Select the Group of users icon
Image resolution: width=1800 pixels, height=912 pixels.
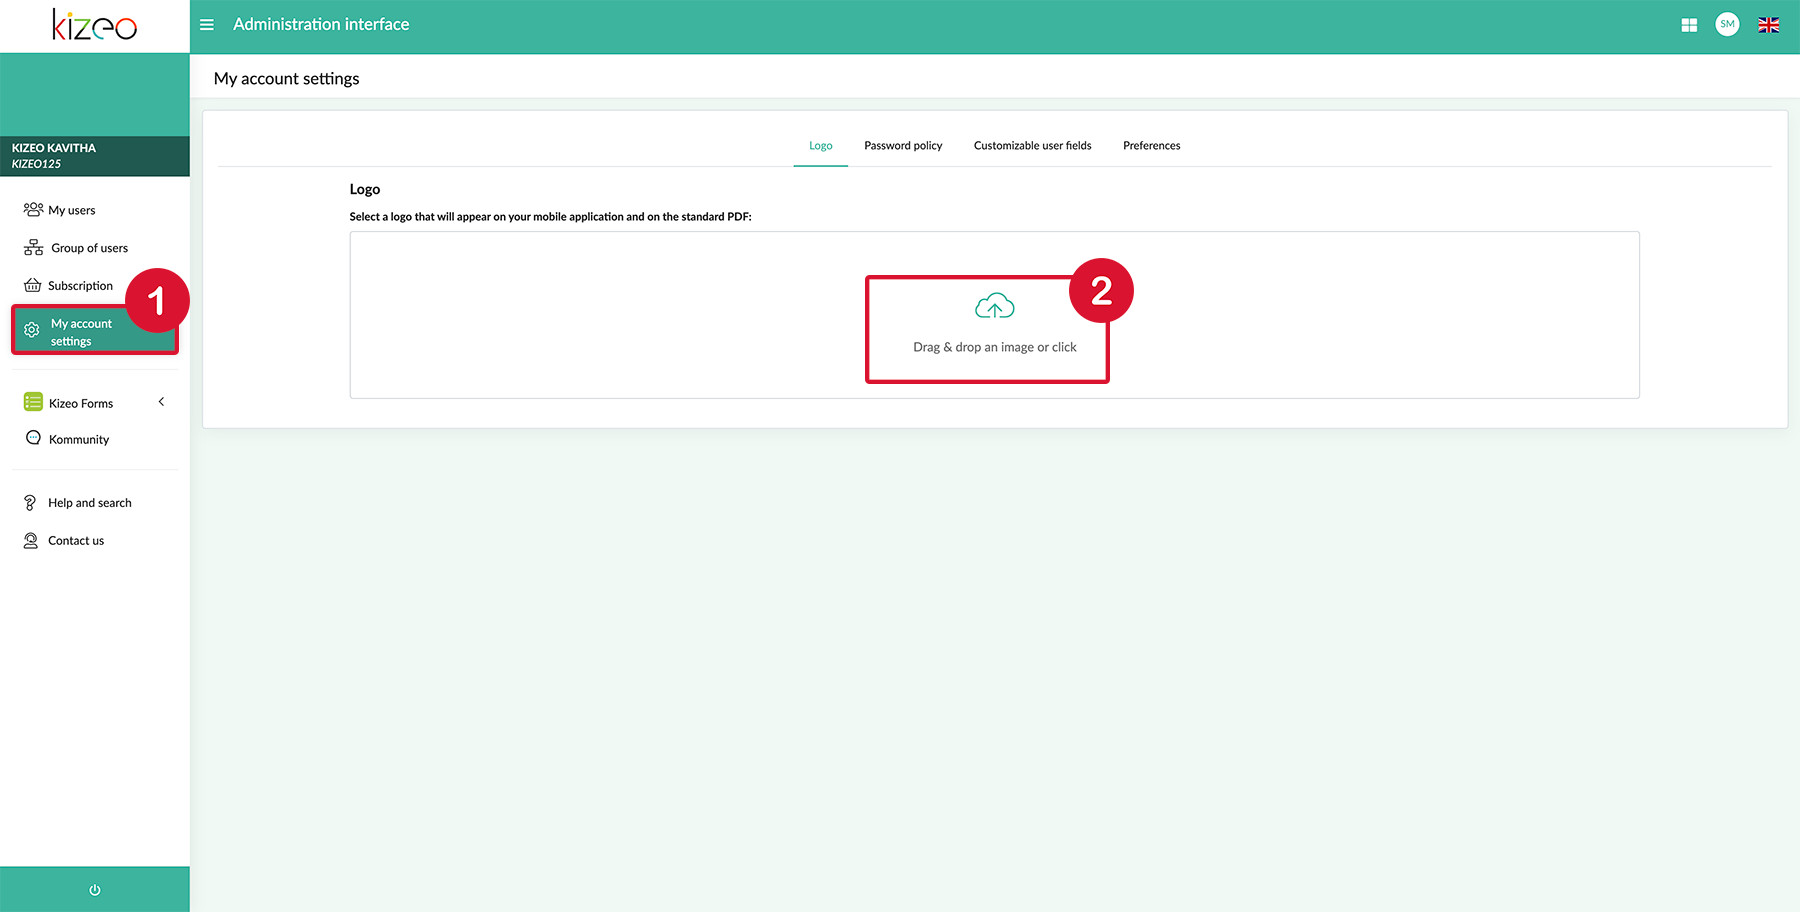click(31, 247)
